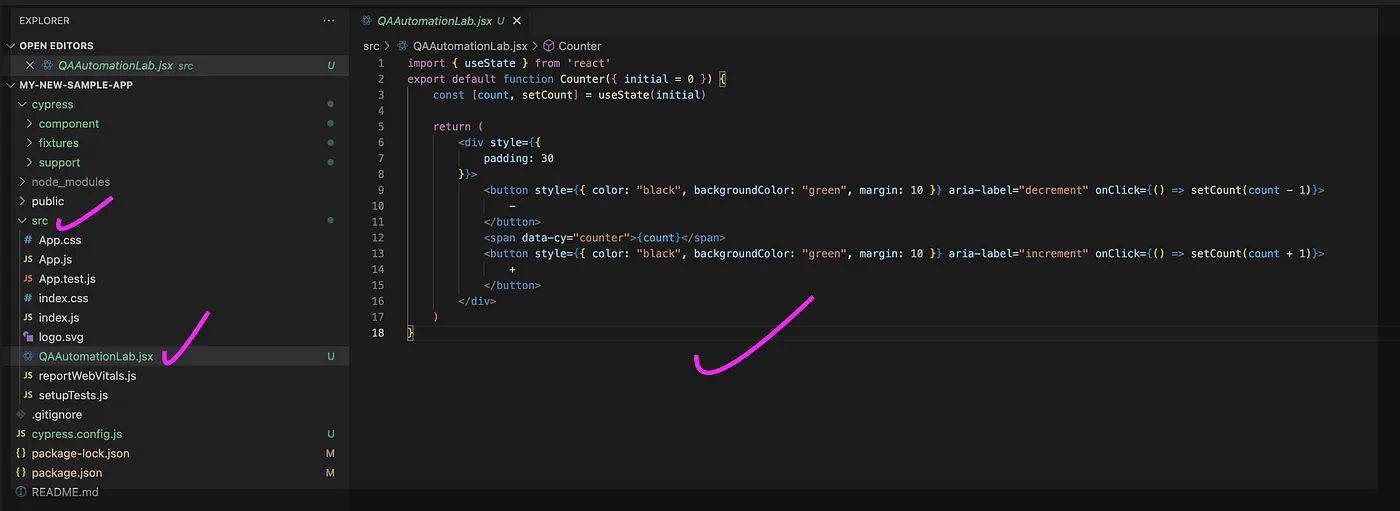Click the JS icon beside App.js

(x=28, y=259)
